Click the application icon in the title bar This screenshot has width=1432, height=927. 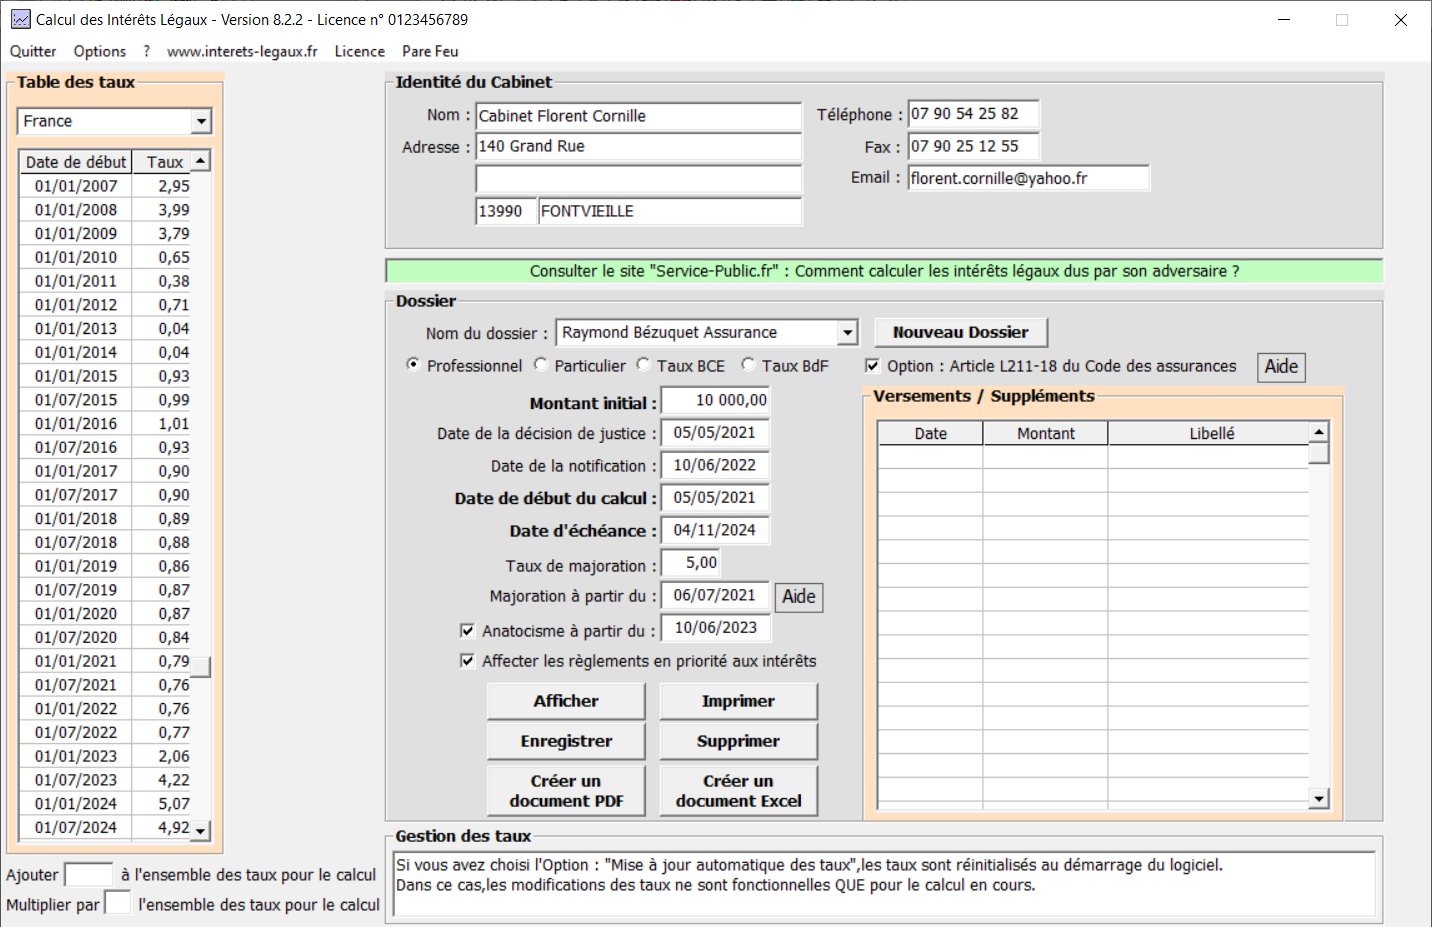(x=20, y=19)
